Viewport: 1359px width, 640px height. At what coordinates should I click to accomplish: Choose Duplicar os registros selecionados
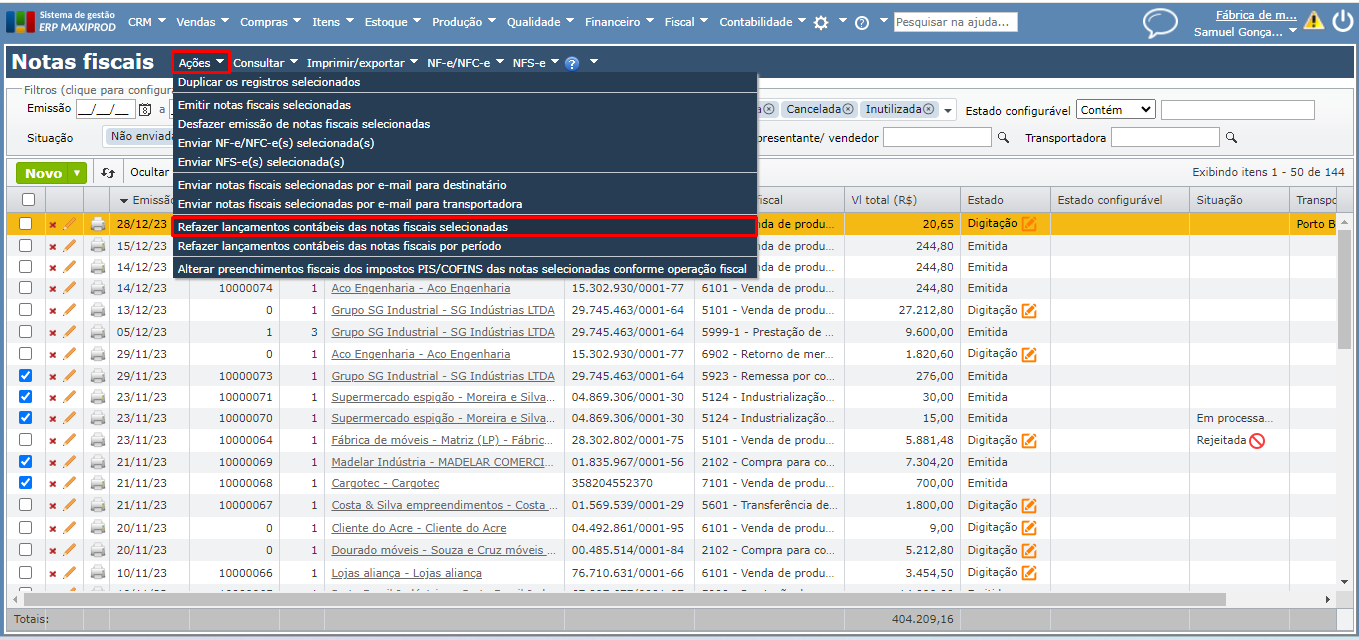coord(269,82)
